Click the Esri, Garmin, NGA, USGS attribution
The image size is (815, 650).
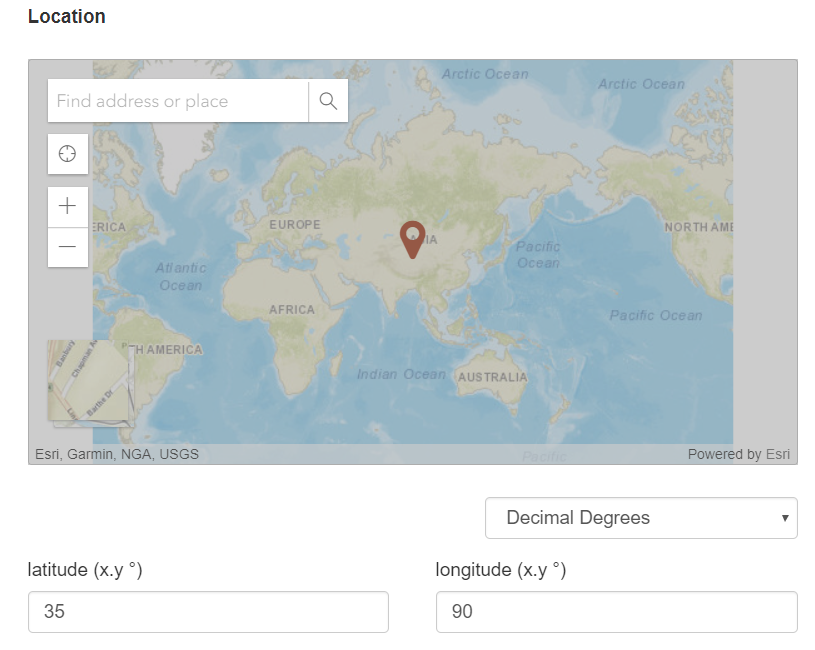[x=117, y=454]
